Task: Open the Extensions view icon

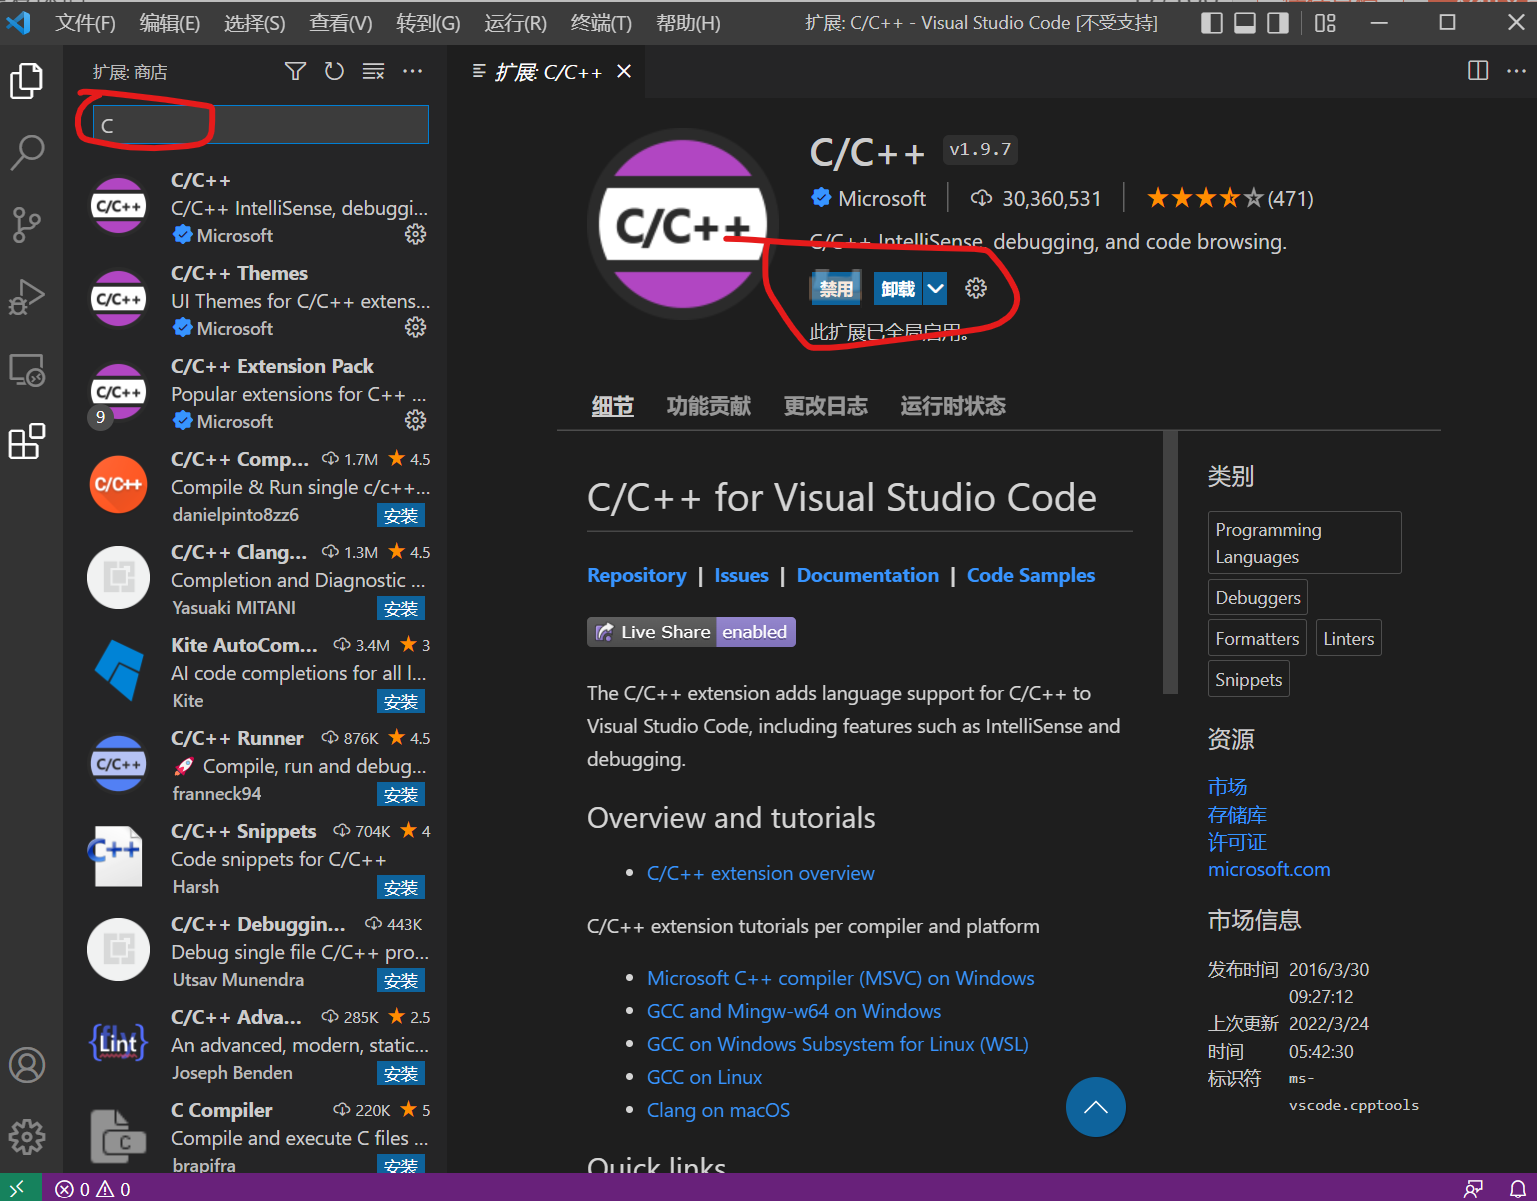Action: (x=27, y=441)
